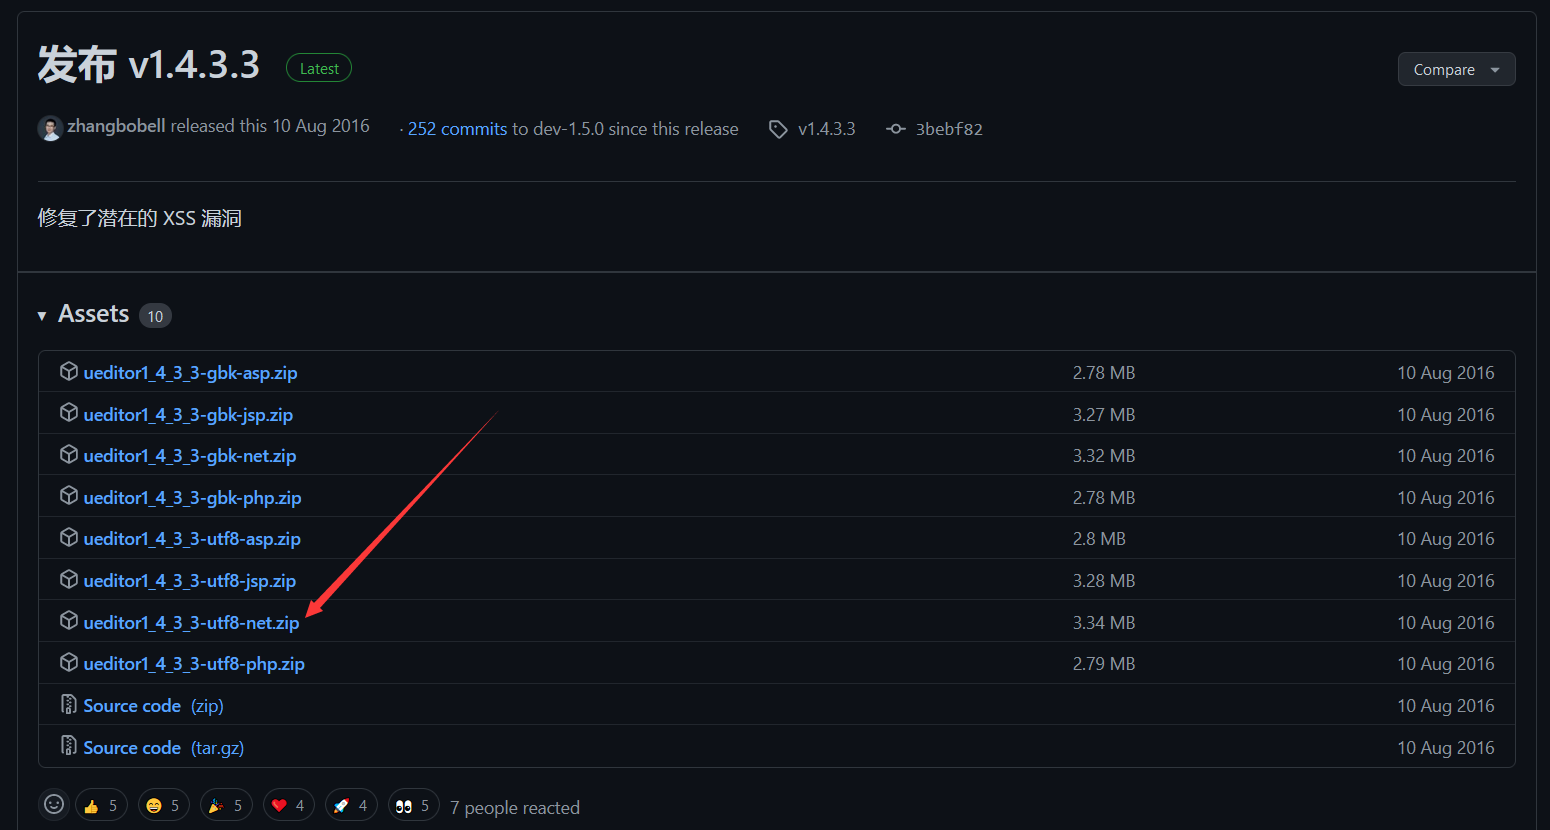The height and width of the screenshot is (830, 1550).
Task: Click the Assets heading
Action: click(94, 314)
